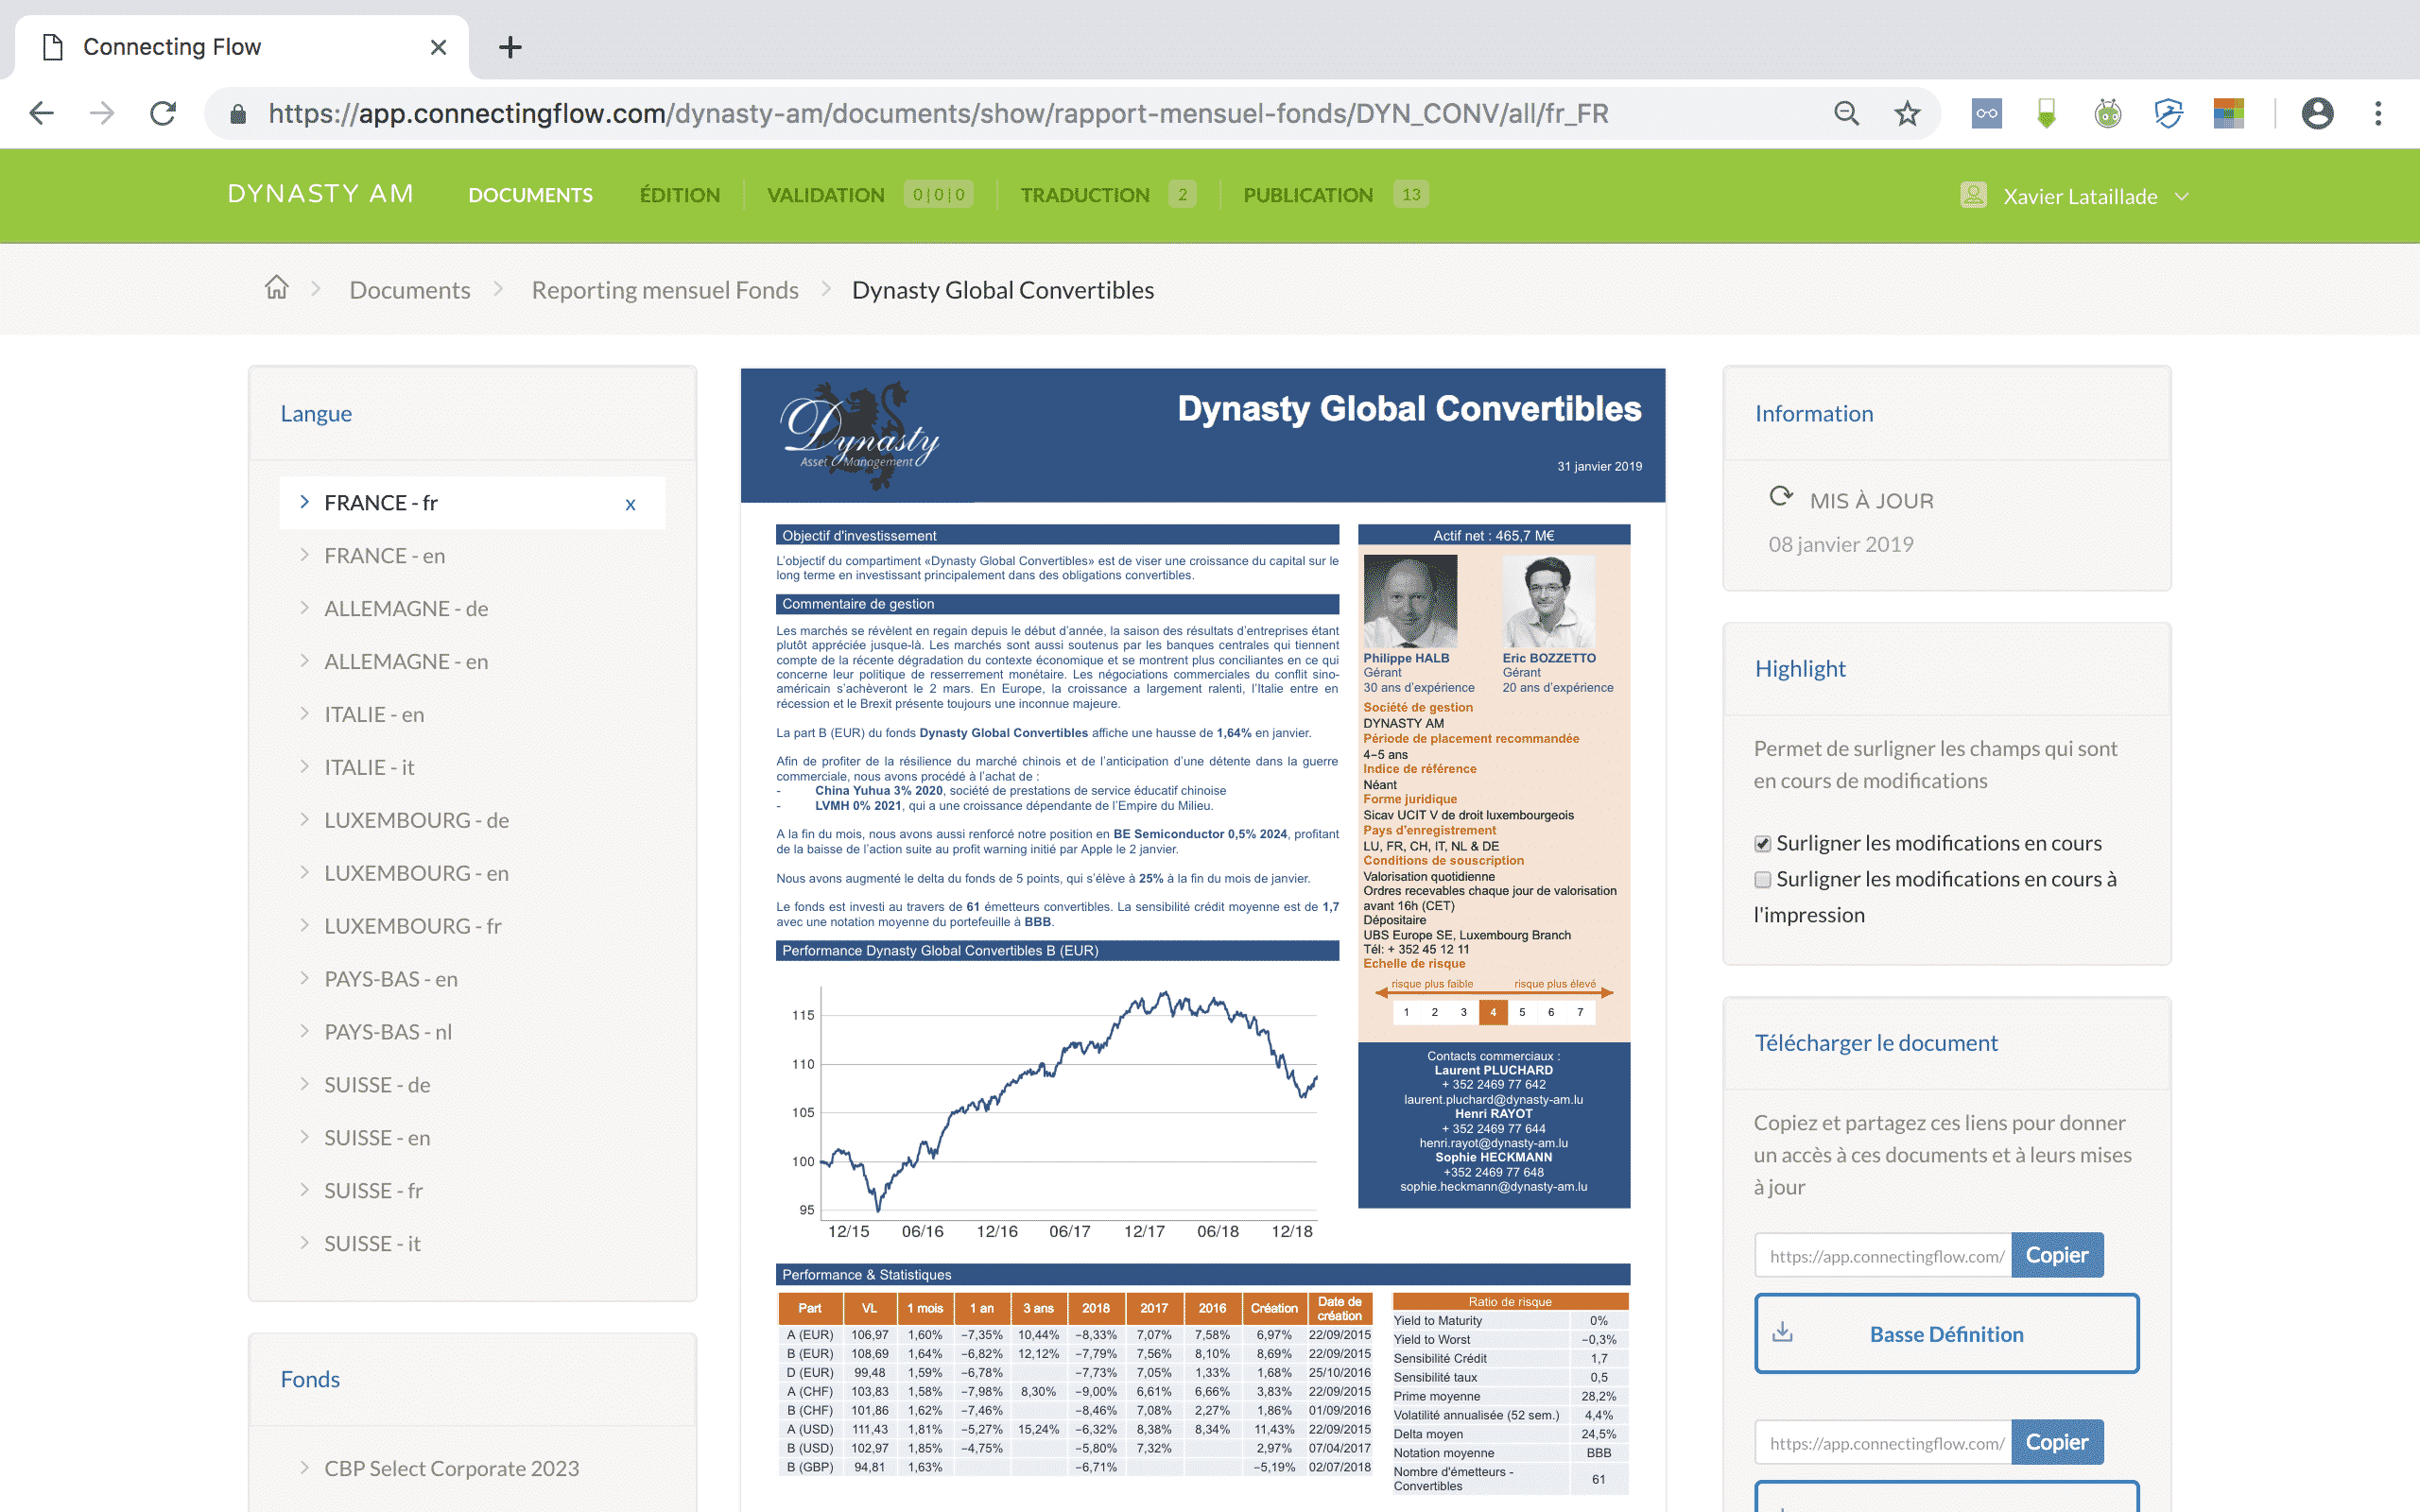This screenshot has height=1512, width=2420.
Task: Open a new browser tab
Action: tap(510, 47)
